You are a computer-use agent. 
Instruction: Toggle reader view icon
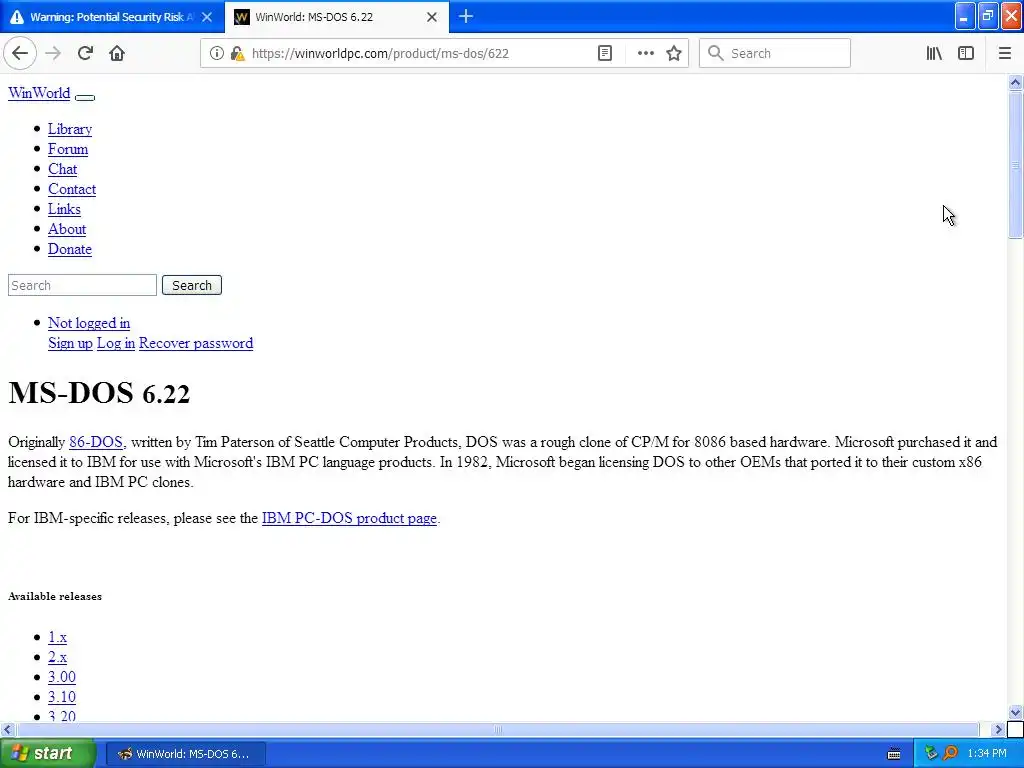click(605, 54)
